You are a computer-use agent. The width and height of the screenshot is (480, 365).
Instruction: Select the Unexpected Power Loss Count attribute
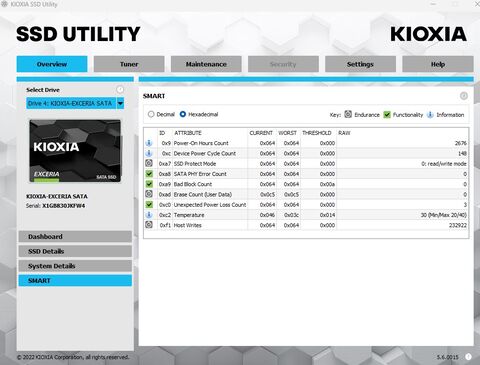pos(210,205)
